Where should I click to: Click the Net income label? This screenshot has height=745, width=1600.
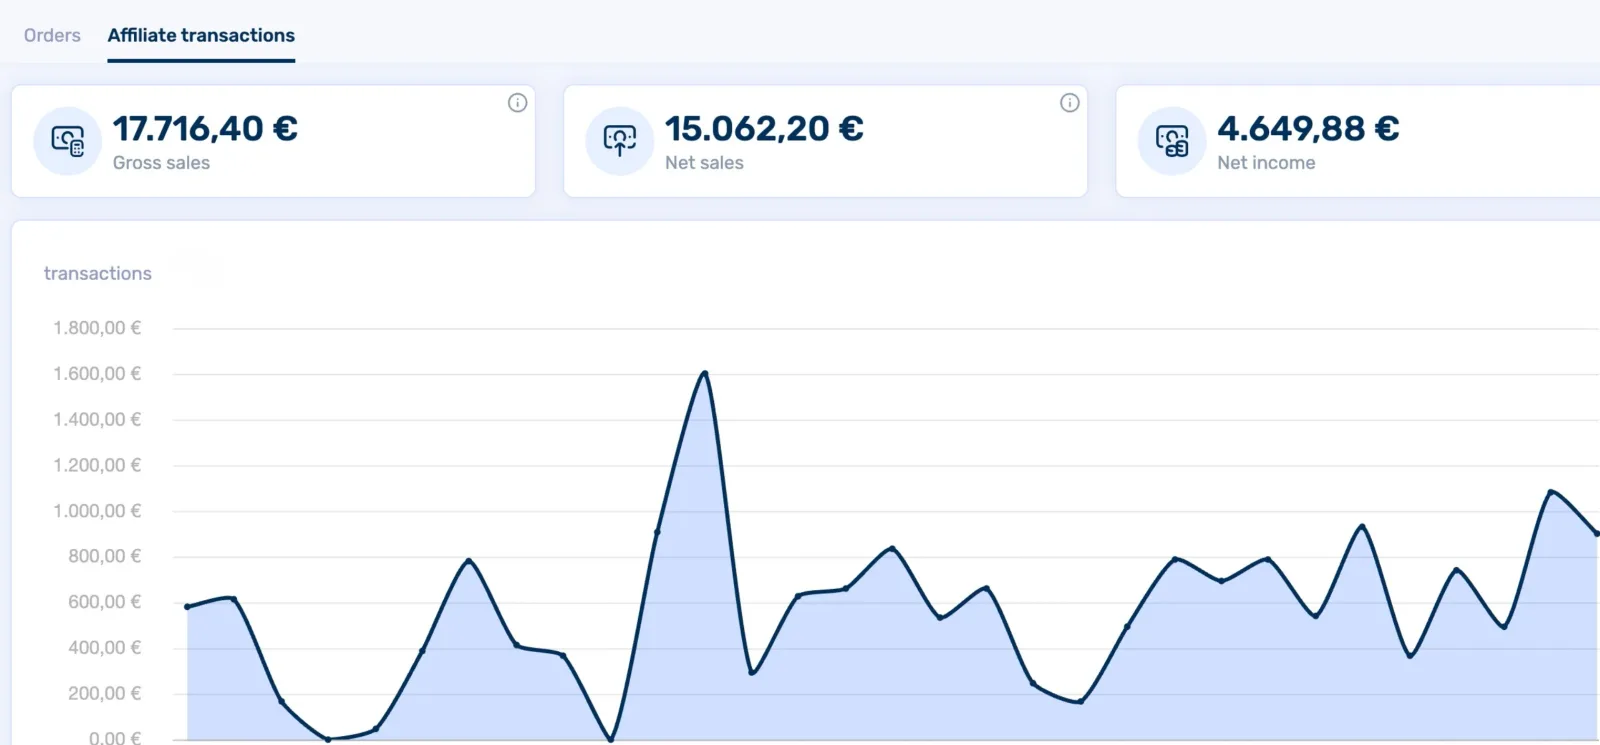pyautogui.click(x=1266, y=163)
